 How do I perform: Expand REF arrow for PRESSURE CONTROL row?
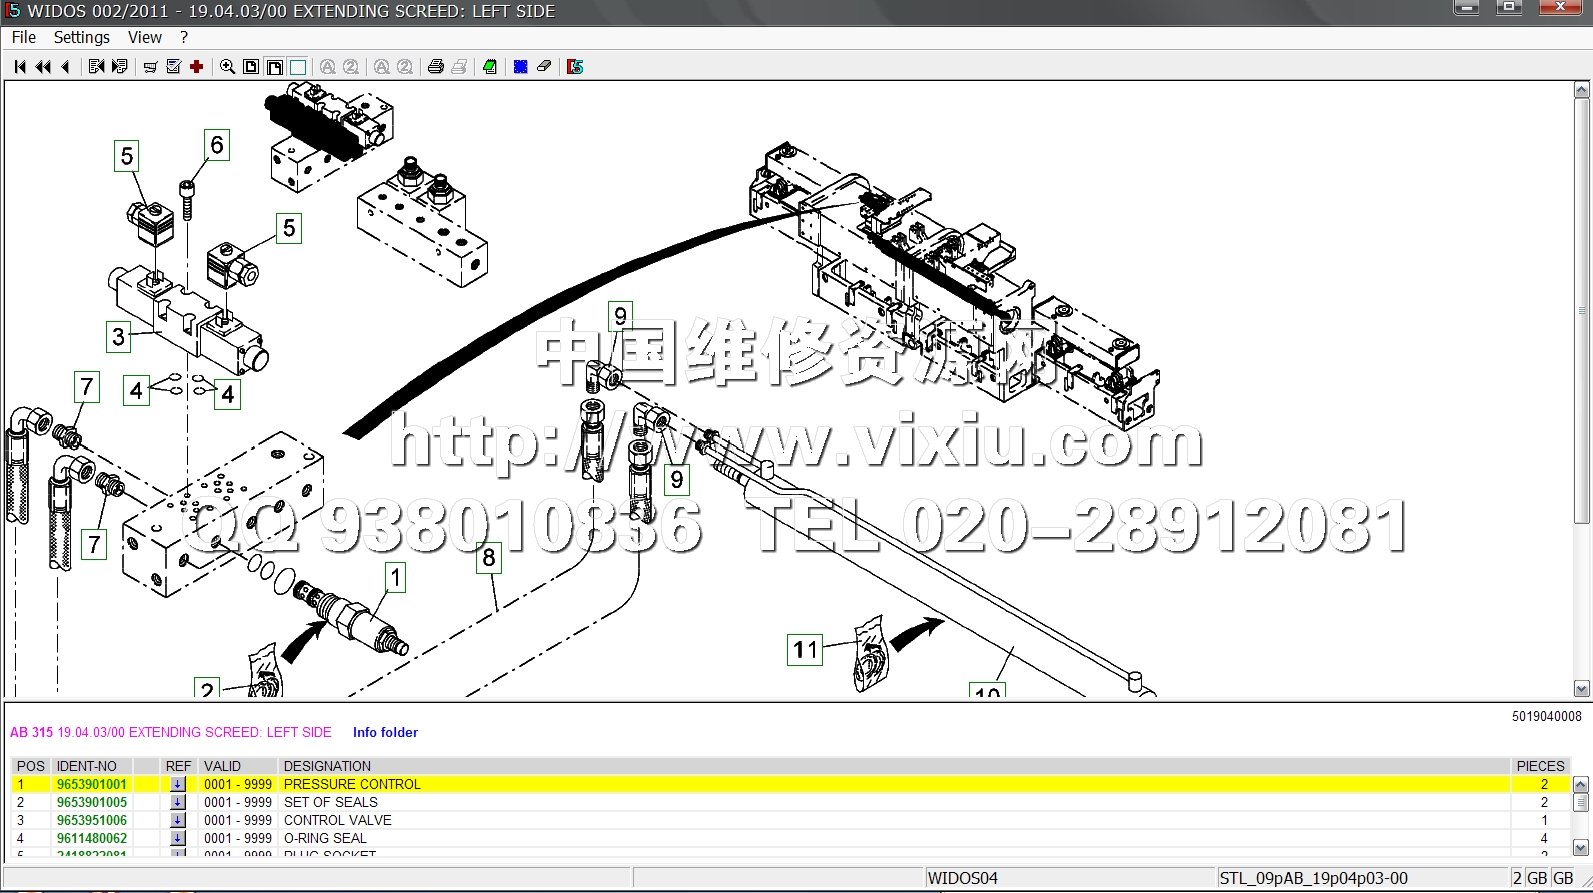pyautogui.click(x=177, y=784)
